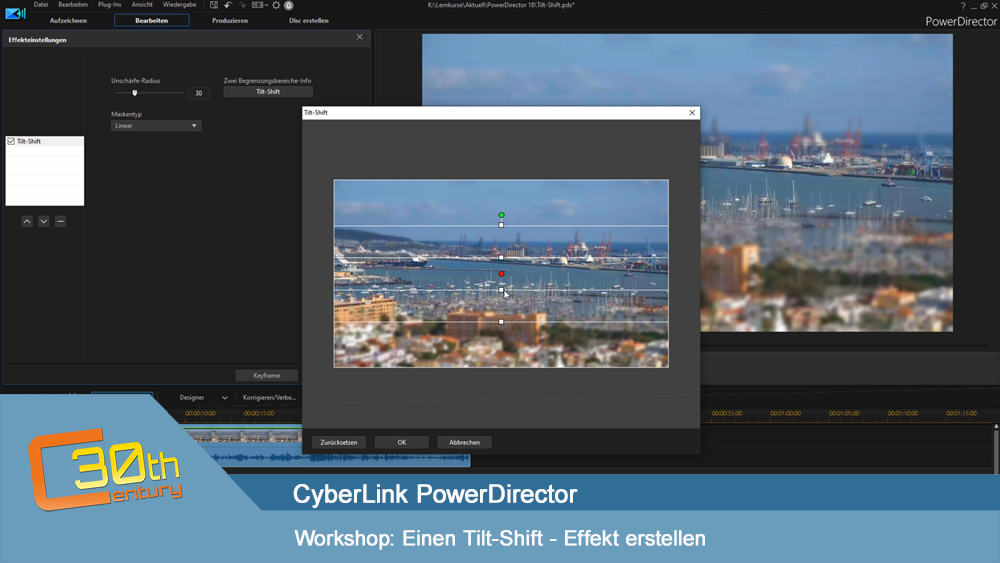Click the Tilt-Shift button under Begrenzungsbereiche-Info
Viewport: 1000px width, 563px height.
268,92
